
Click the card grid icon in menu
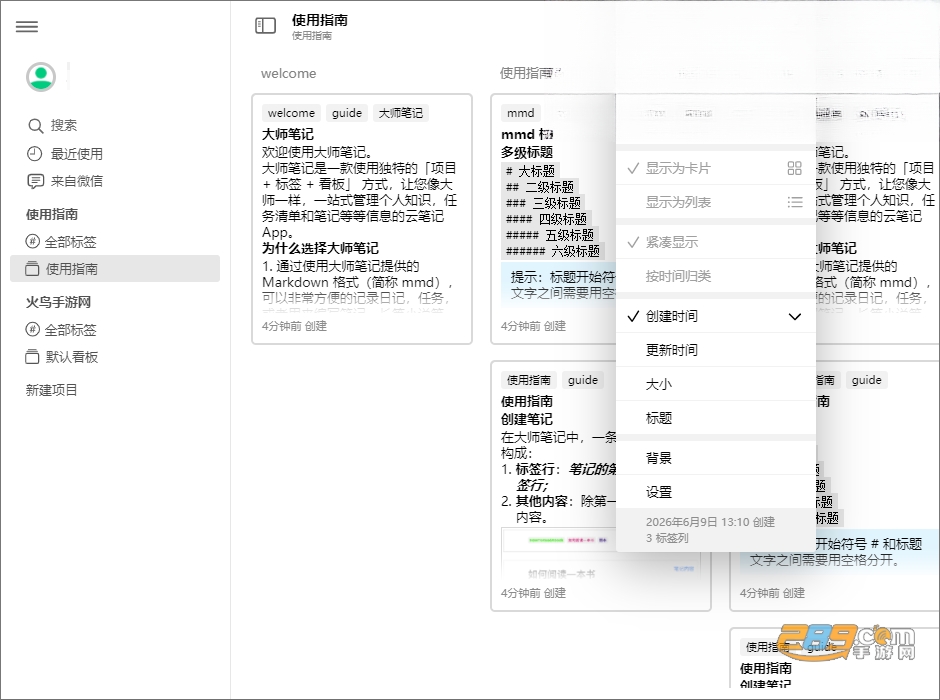click(x=794, y=168)
